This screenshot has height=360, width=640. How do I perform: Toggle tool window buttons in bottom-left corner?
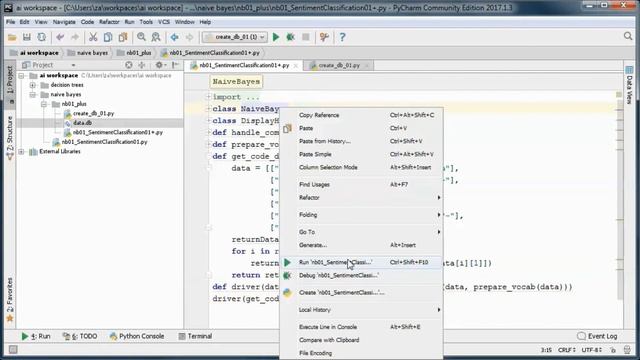[13, 349]
